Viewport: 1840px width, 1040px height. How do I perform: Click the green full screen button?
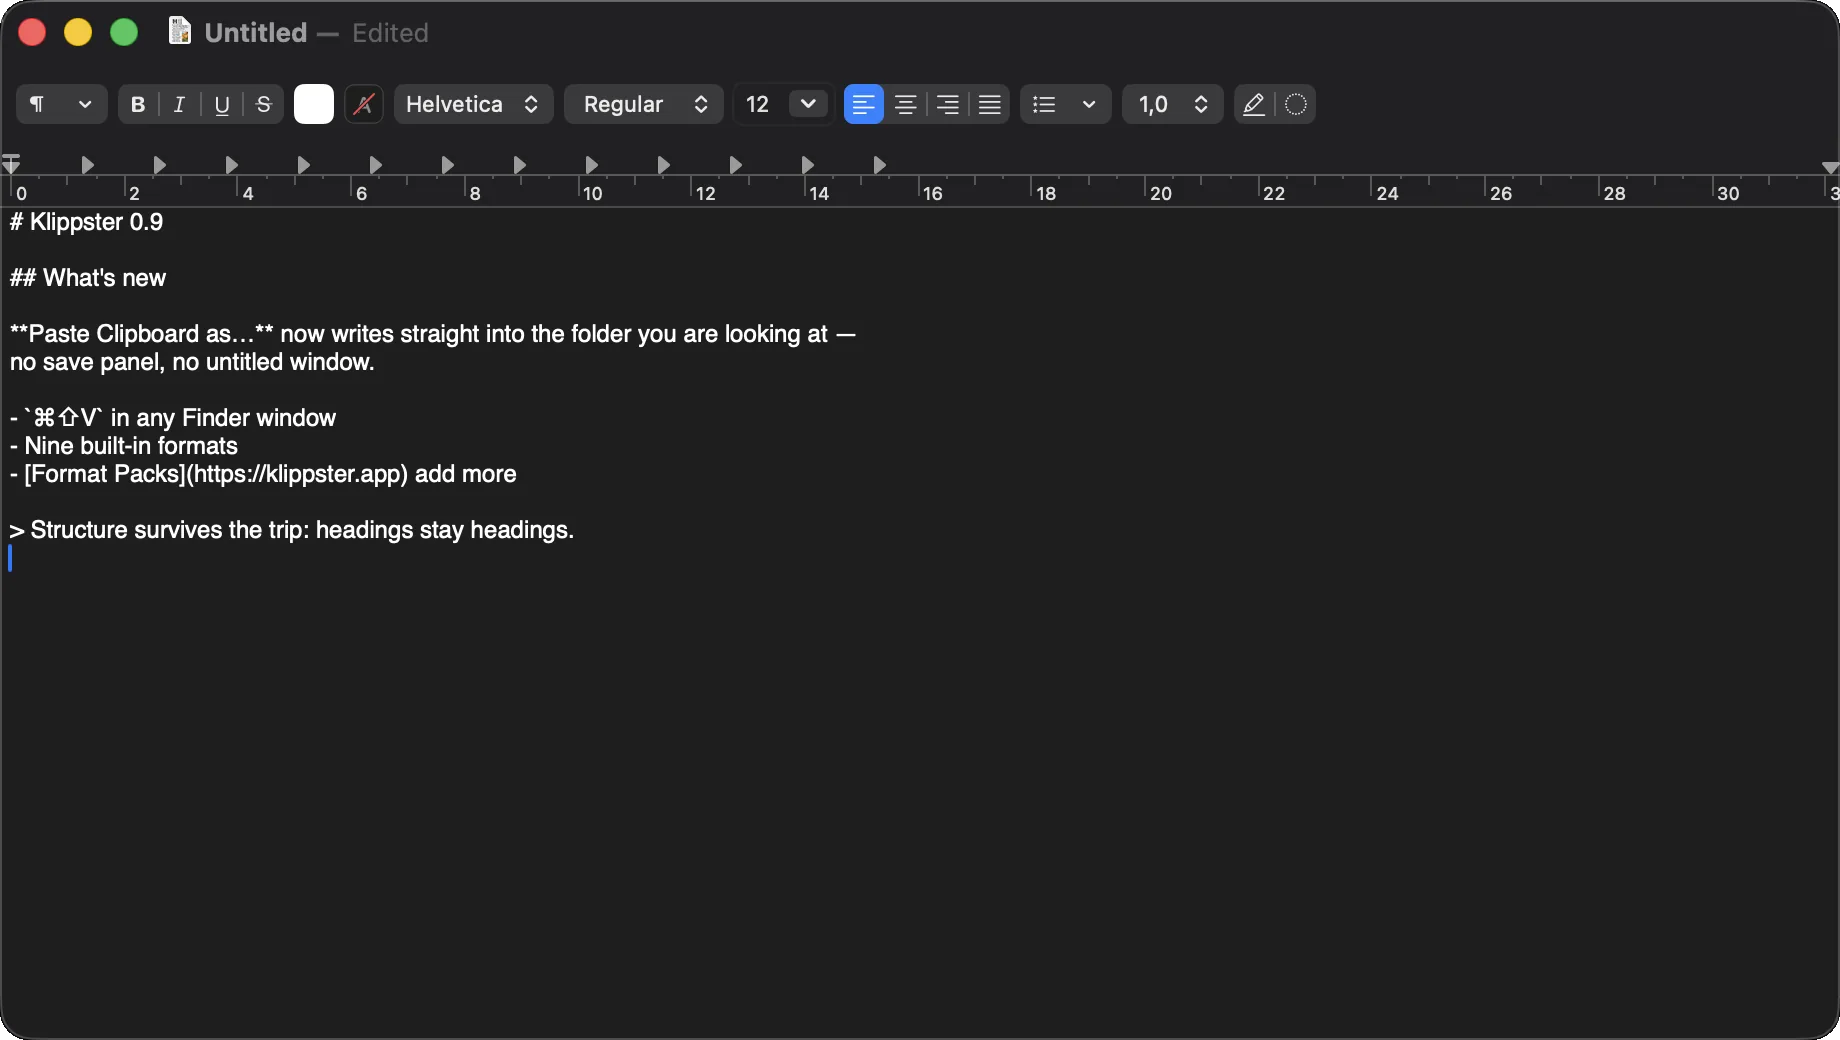pos(124,33)
